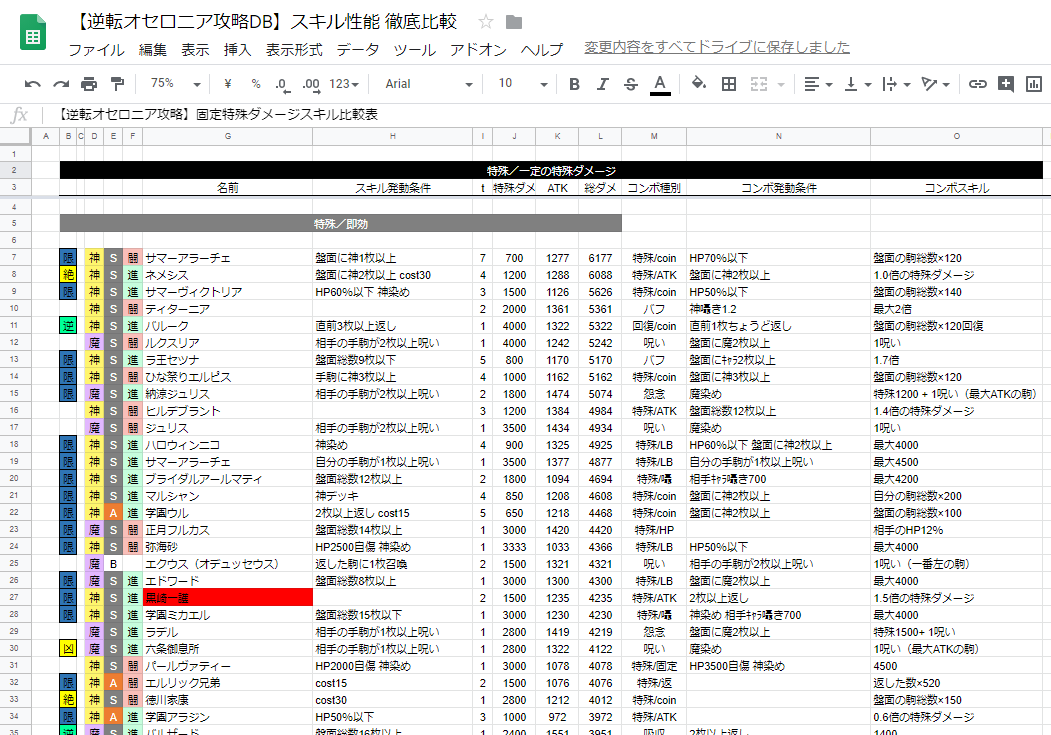Image resolution: width=1051 pixels, height=735 pixels.
Task: Click the 最大4500 combo skill cell
Action: pos(956,462)
